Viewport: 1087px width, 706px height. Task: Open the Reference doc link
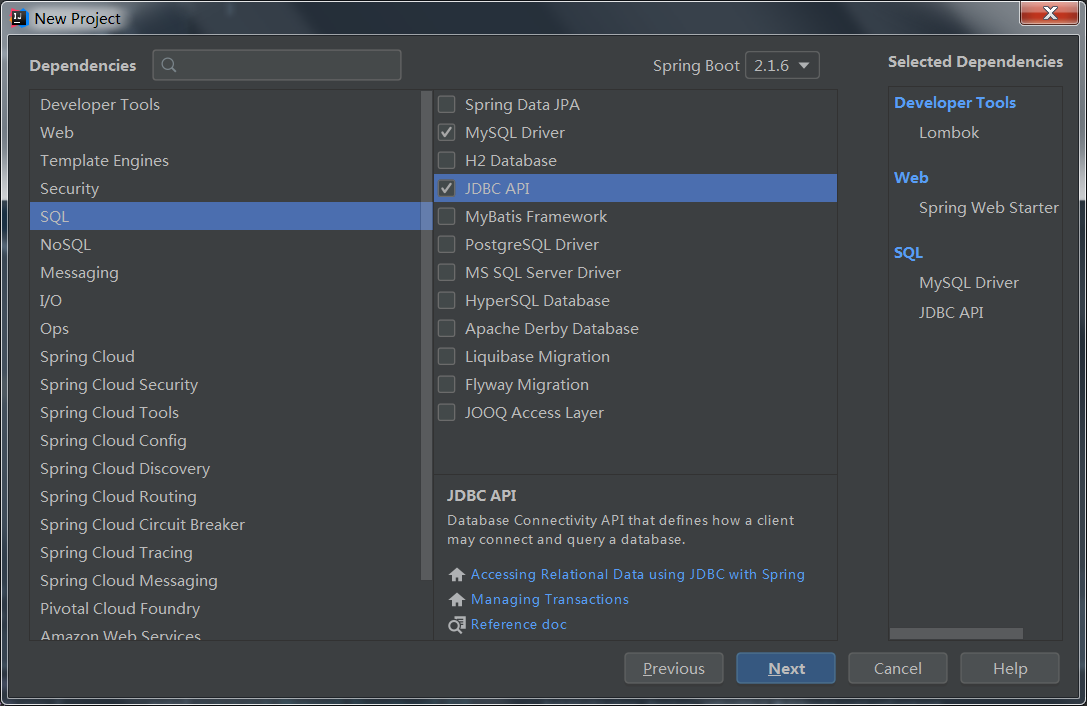click(519, 624)
